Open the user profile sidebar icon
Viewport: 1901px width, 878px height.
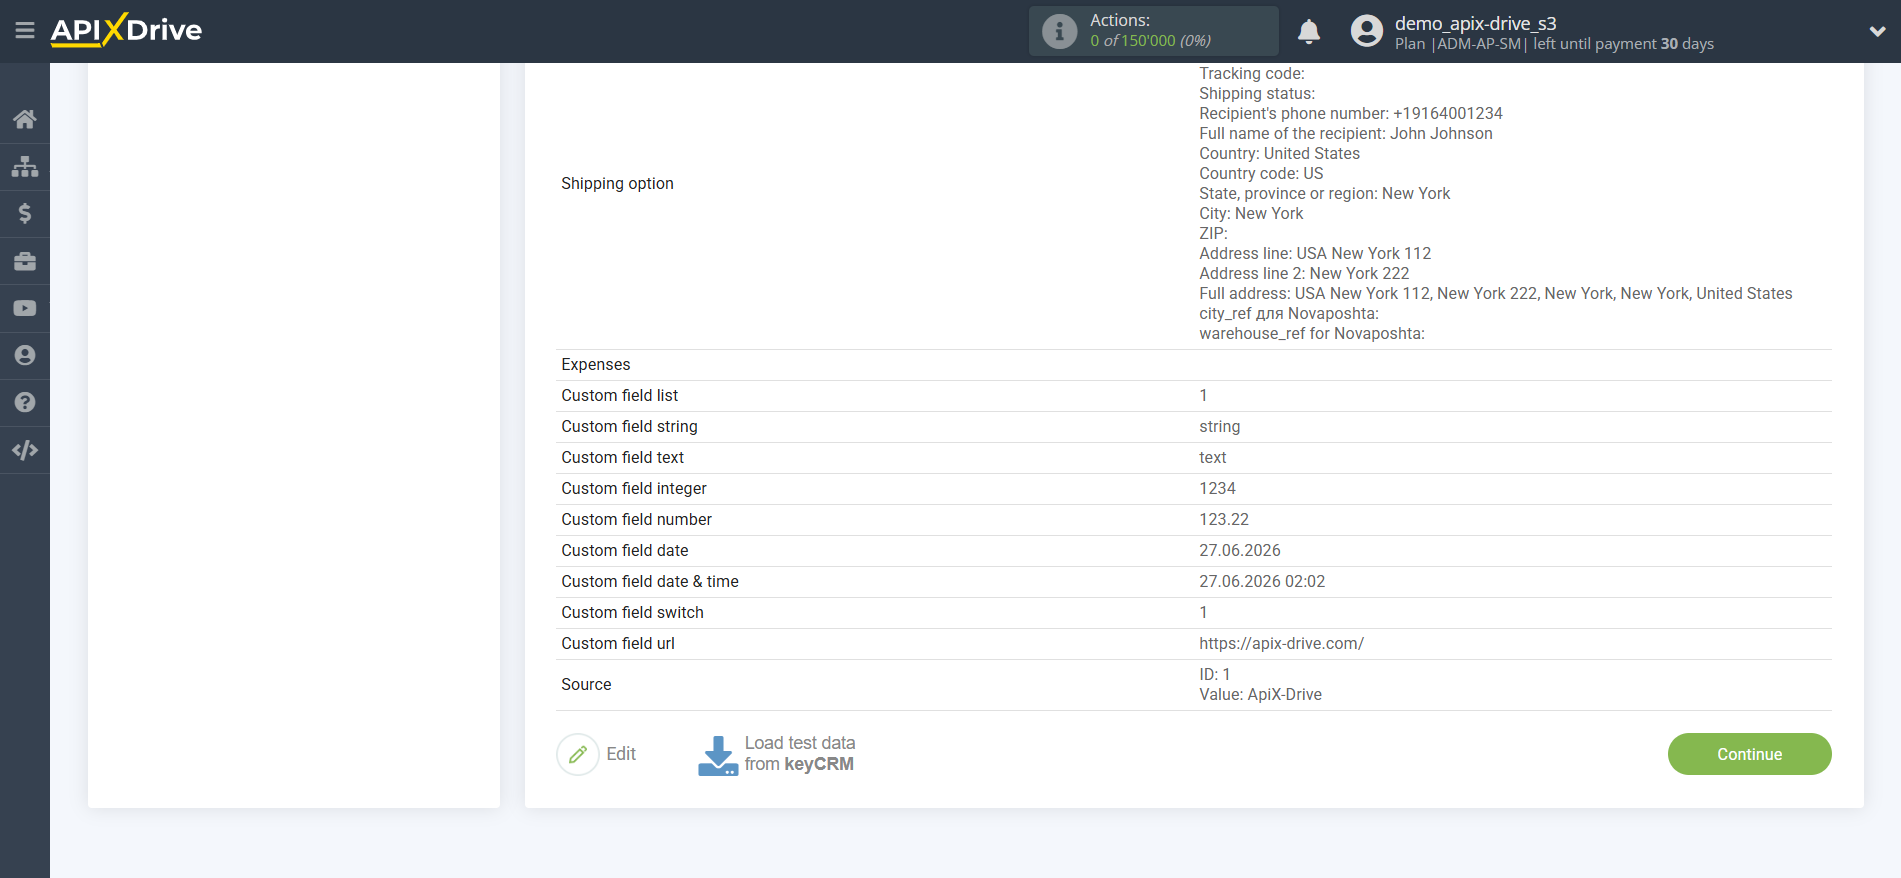click(x=25, y=355)
